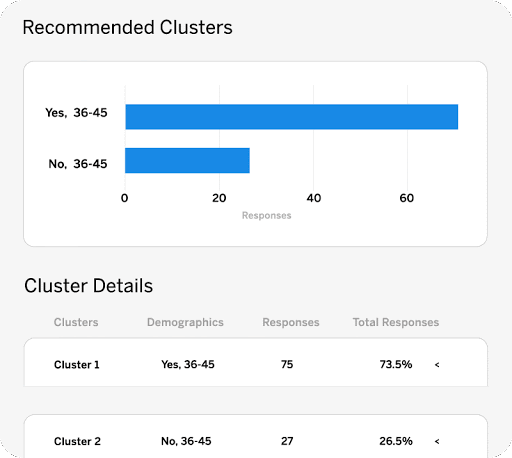This screenshot has width=512, height=458.
Task: Click the 26.5% value in Cluster 2
Action: 396,441
